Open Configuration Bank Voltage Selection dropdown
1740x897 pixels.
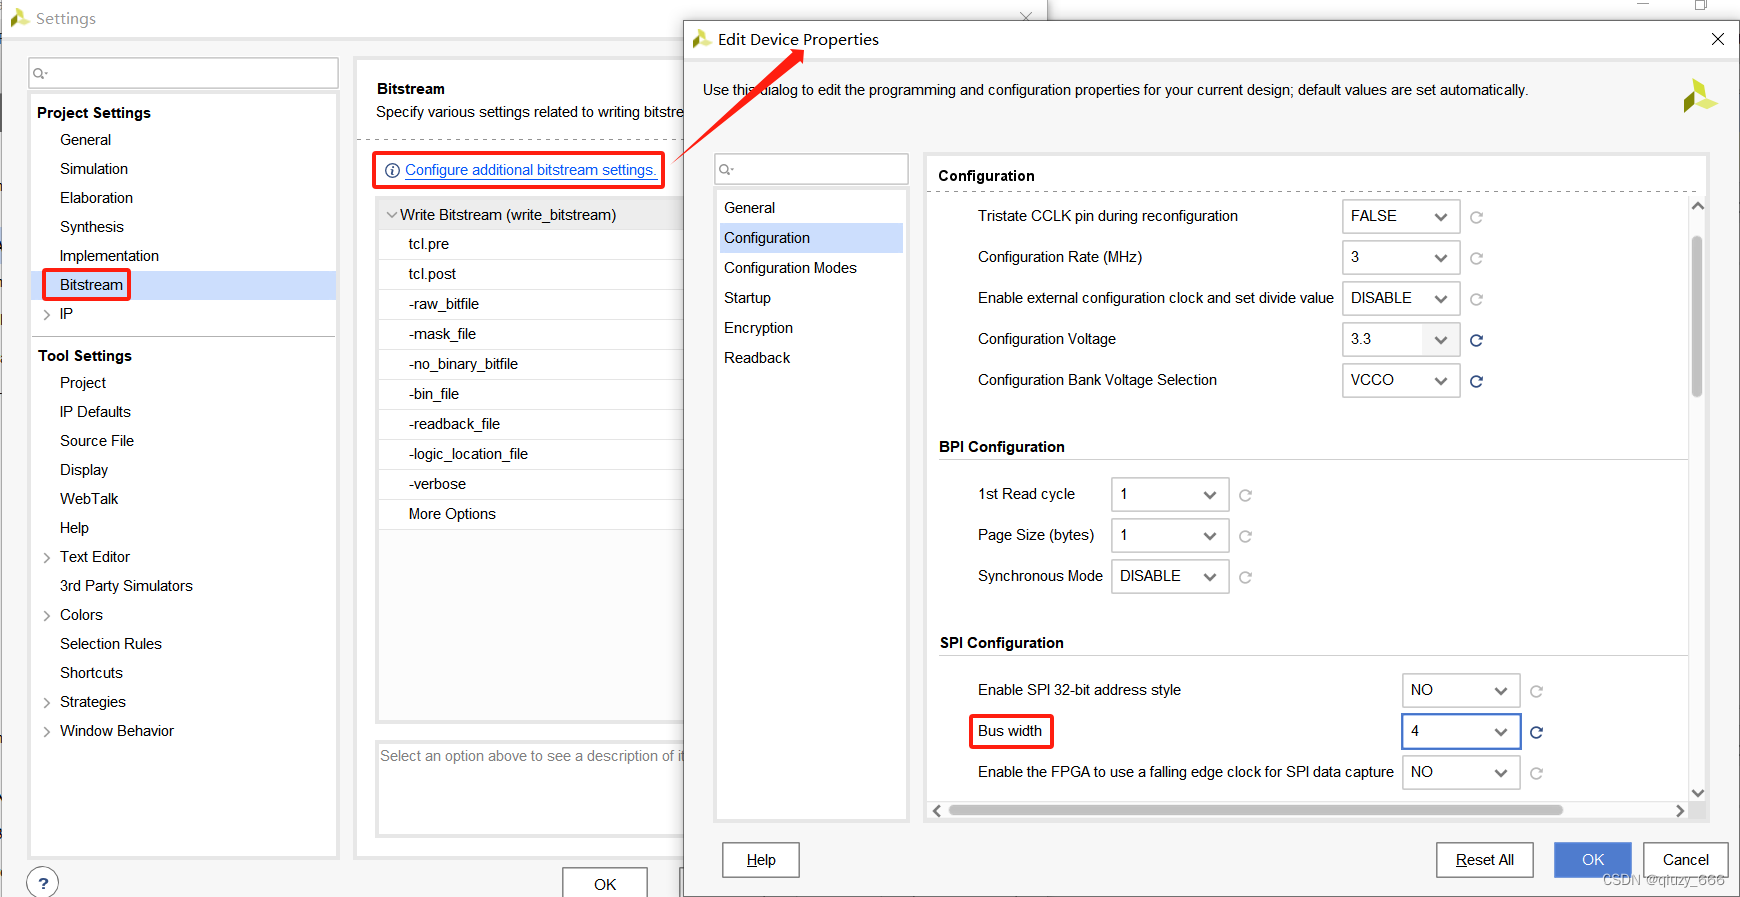(1401, 380)
